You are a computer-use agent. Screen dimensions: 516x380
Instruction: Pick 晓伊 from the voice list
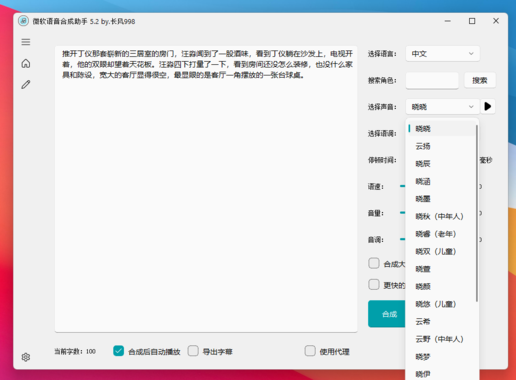(441, 374)
